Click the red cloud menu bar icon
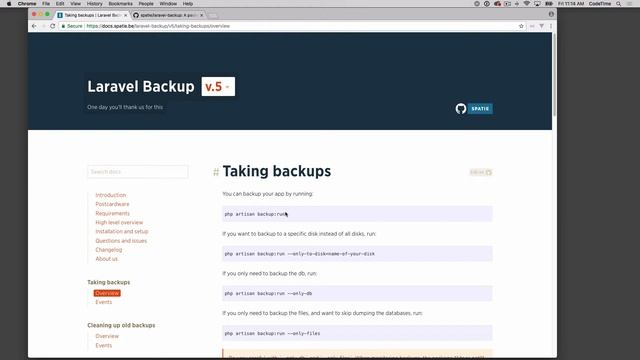Screen dimensions: 640x360 click(x=497, y=4)
